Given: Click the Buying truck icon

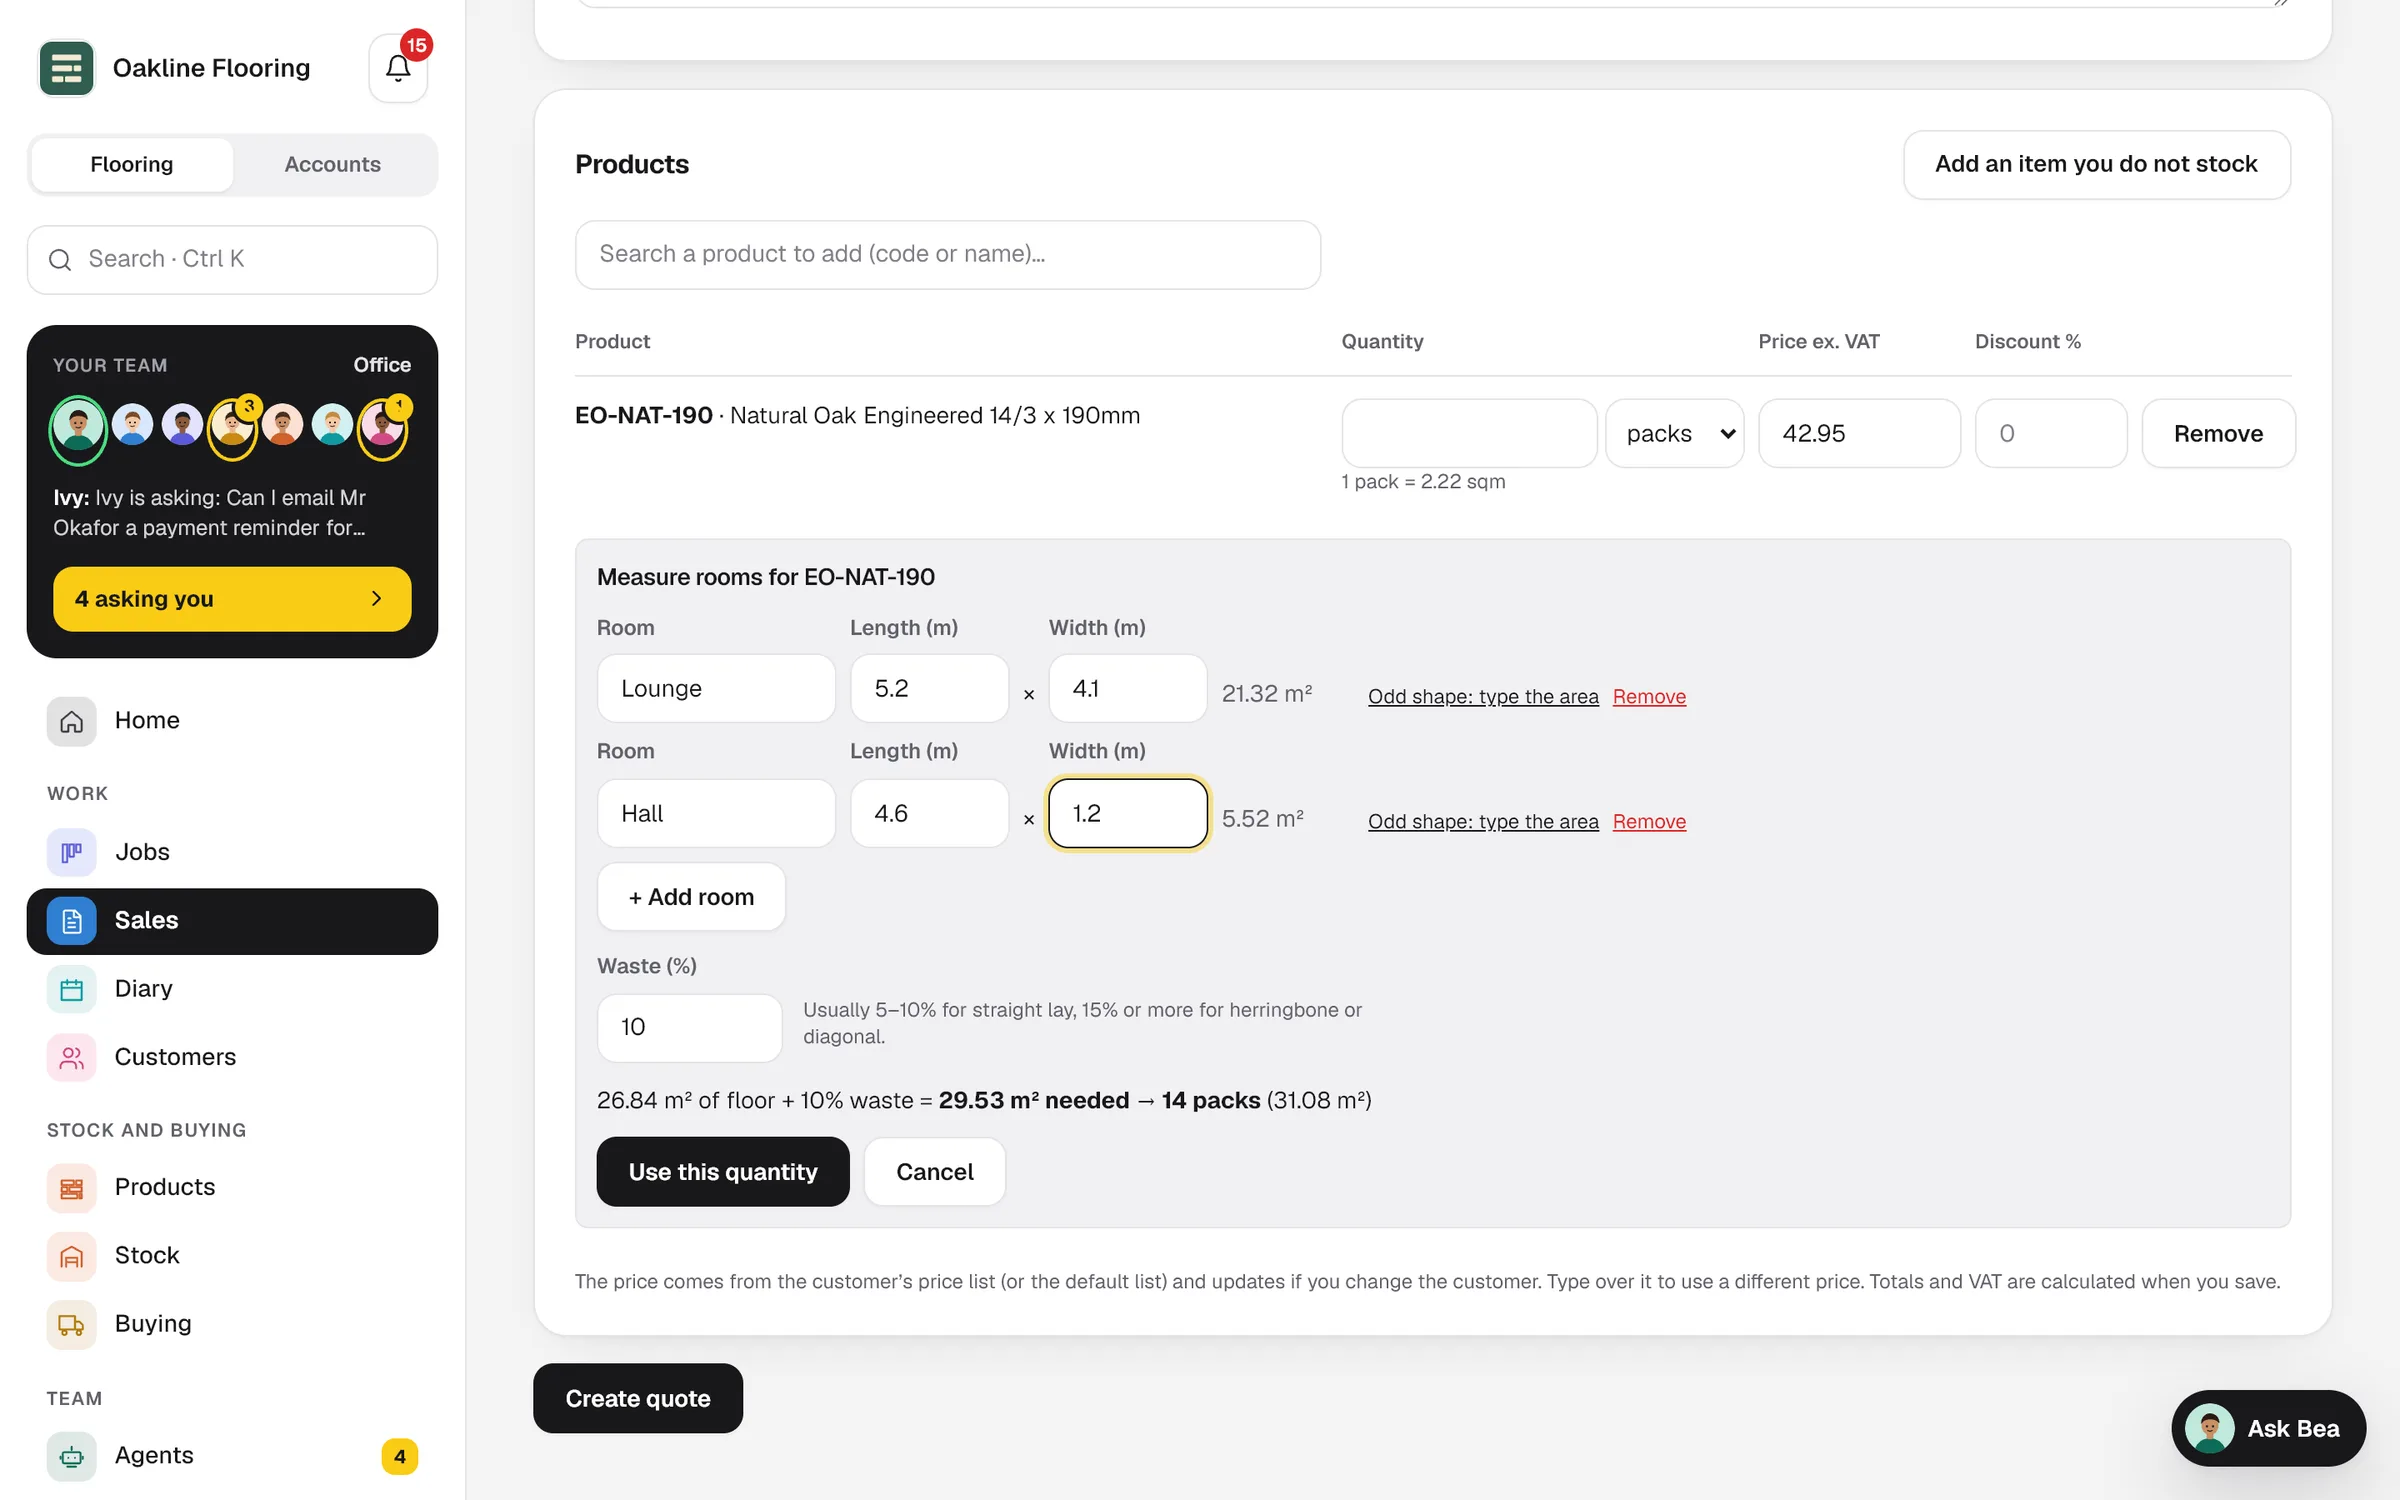Looking at the screenshot, I should (x=71, y=1324).
